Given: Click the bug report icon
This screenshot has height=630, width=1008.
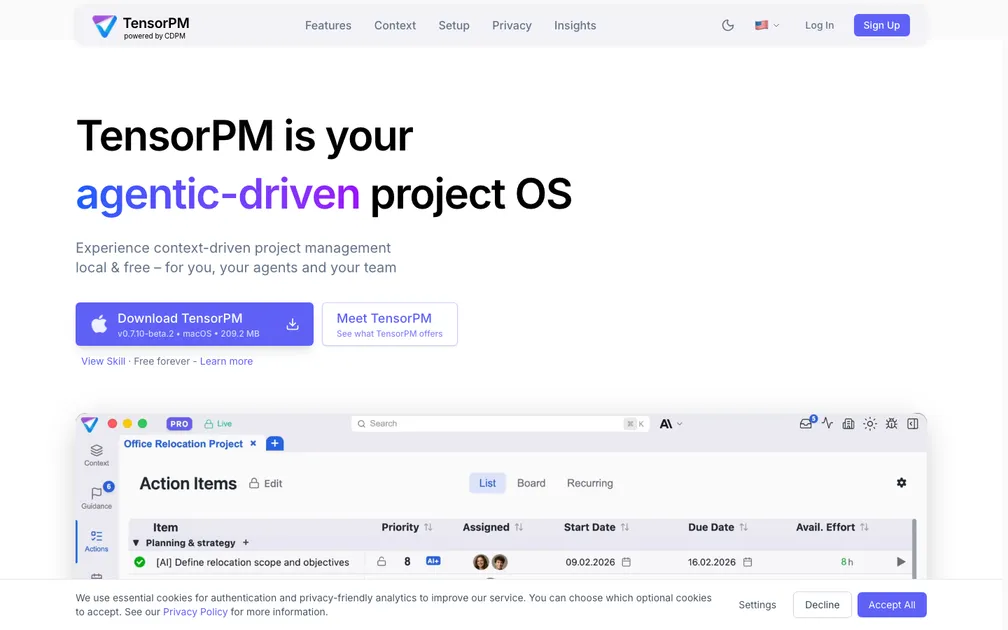Looking at the screenshot, I should 891,424.
